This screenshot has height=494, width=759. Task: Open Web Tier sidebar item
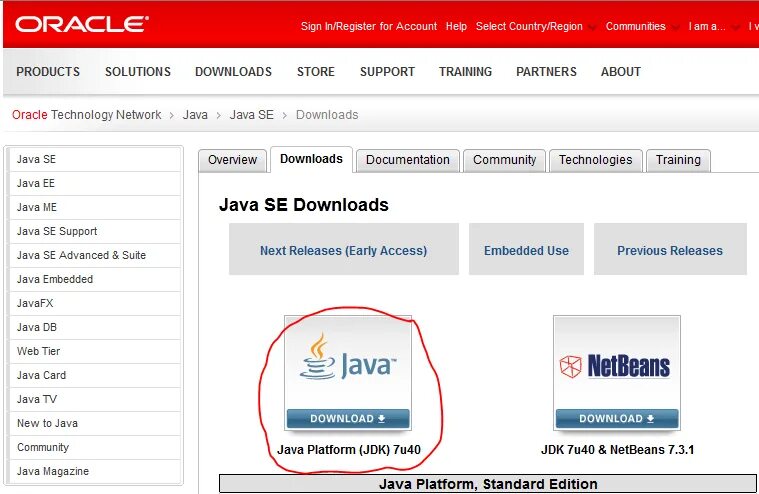click(95, 351)
